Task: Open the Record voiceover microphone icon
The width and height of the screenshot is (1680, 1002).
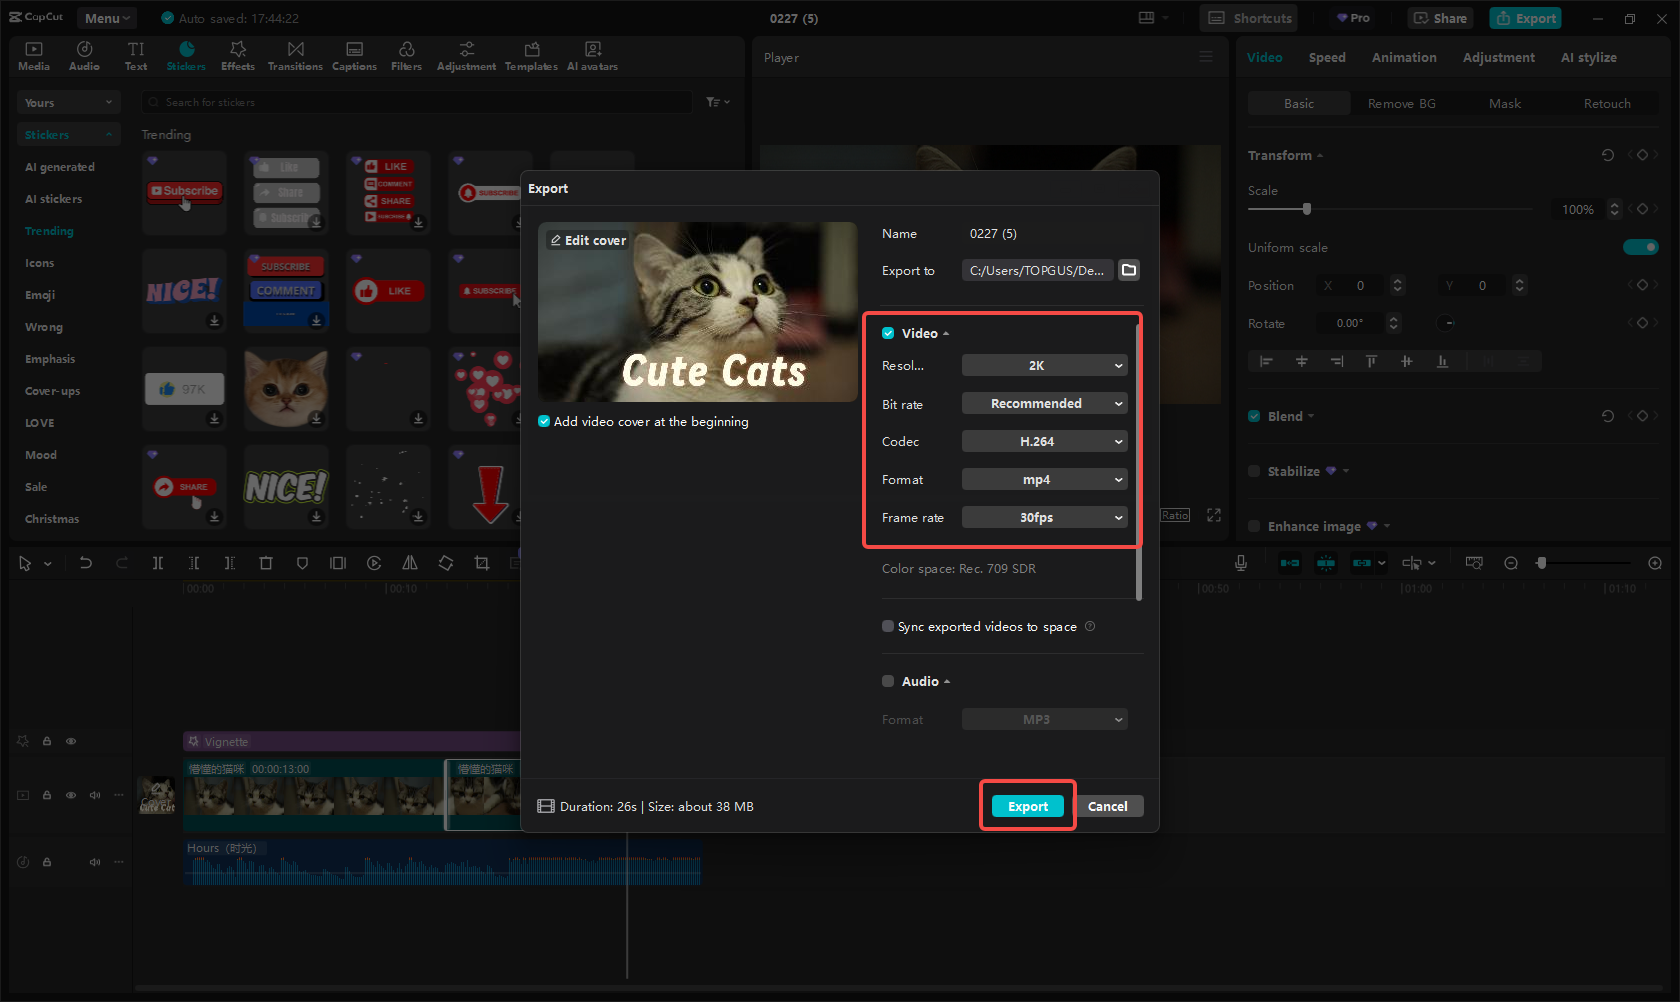Action: tap(1240, 563)
